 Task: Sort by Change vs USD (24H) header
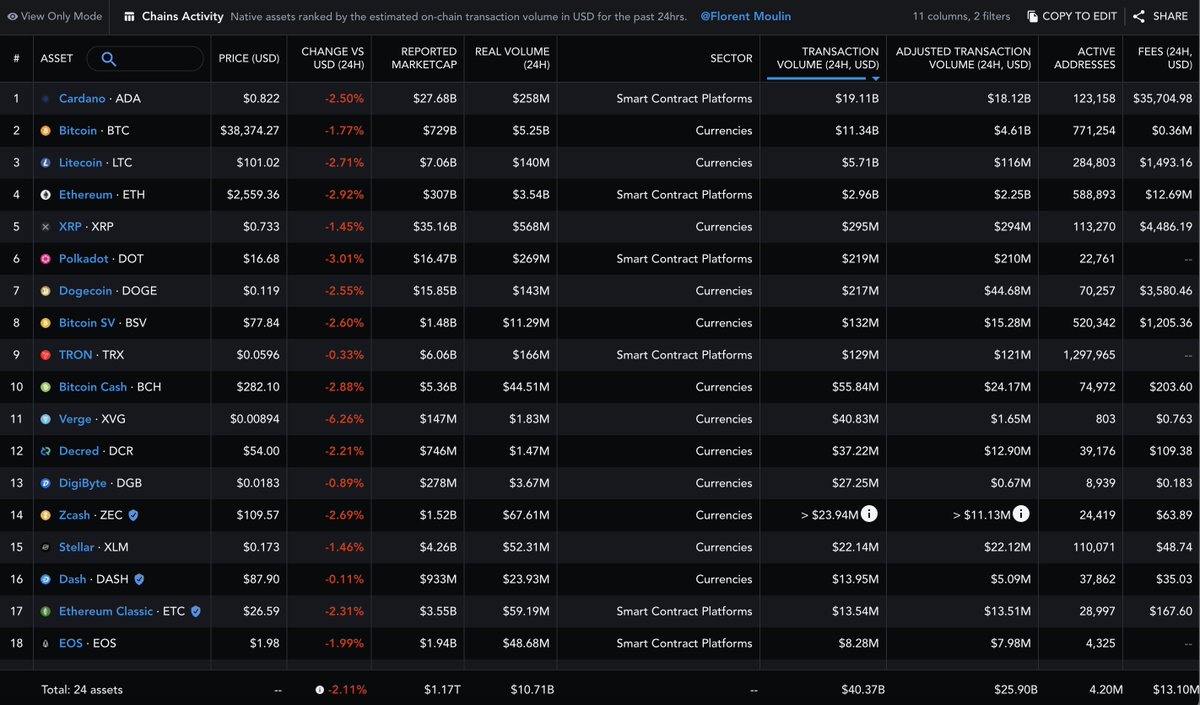pyautogui.click(x=332, y=58)
